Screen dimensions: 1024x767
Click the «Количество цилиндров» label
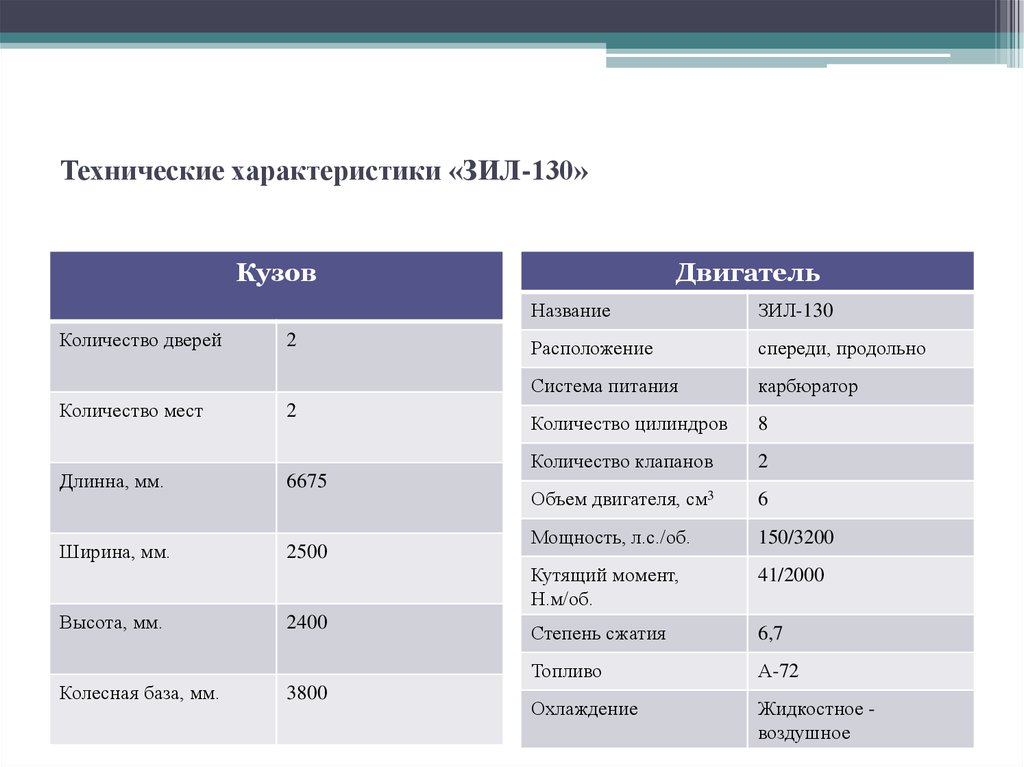click(629, 424)
